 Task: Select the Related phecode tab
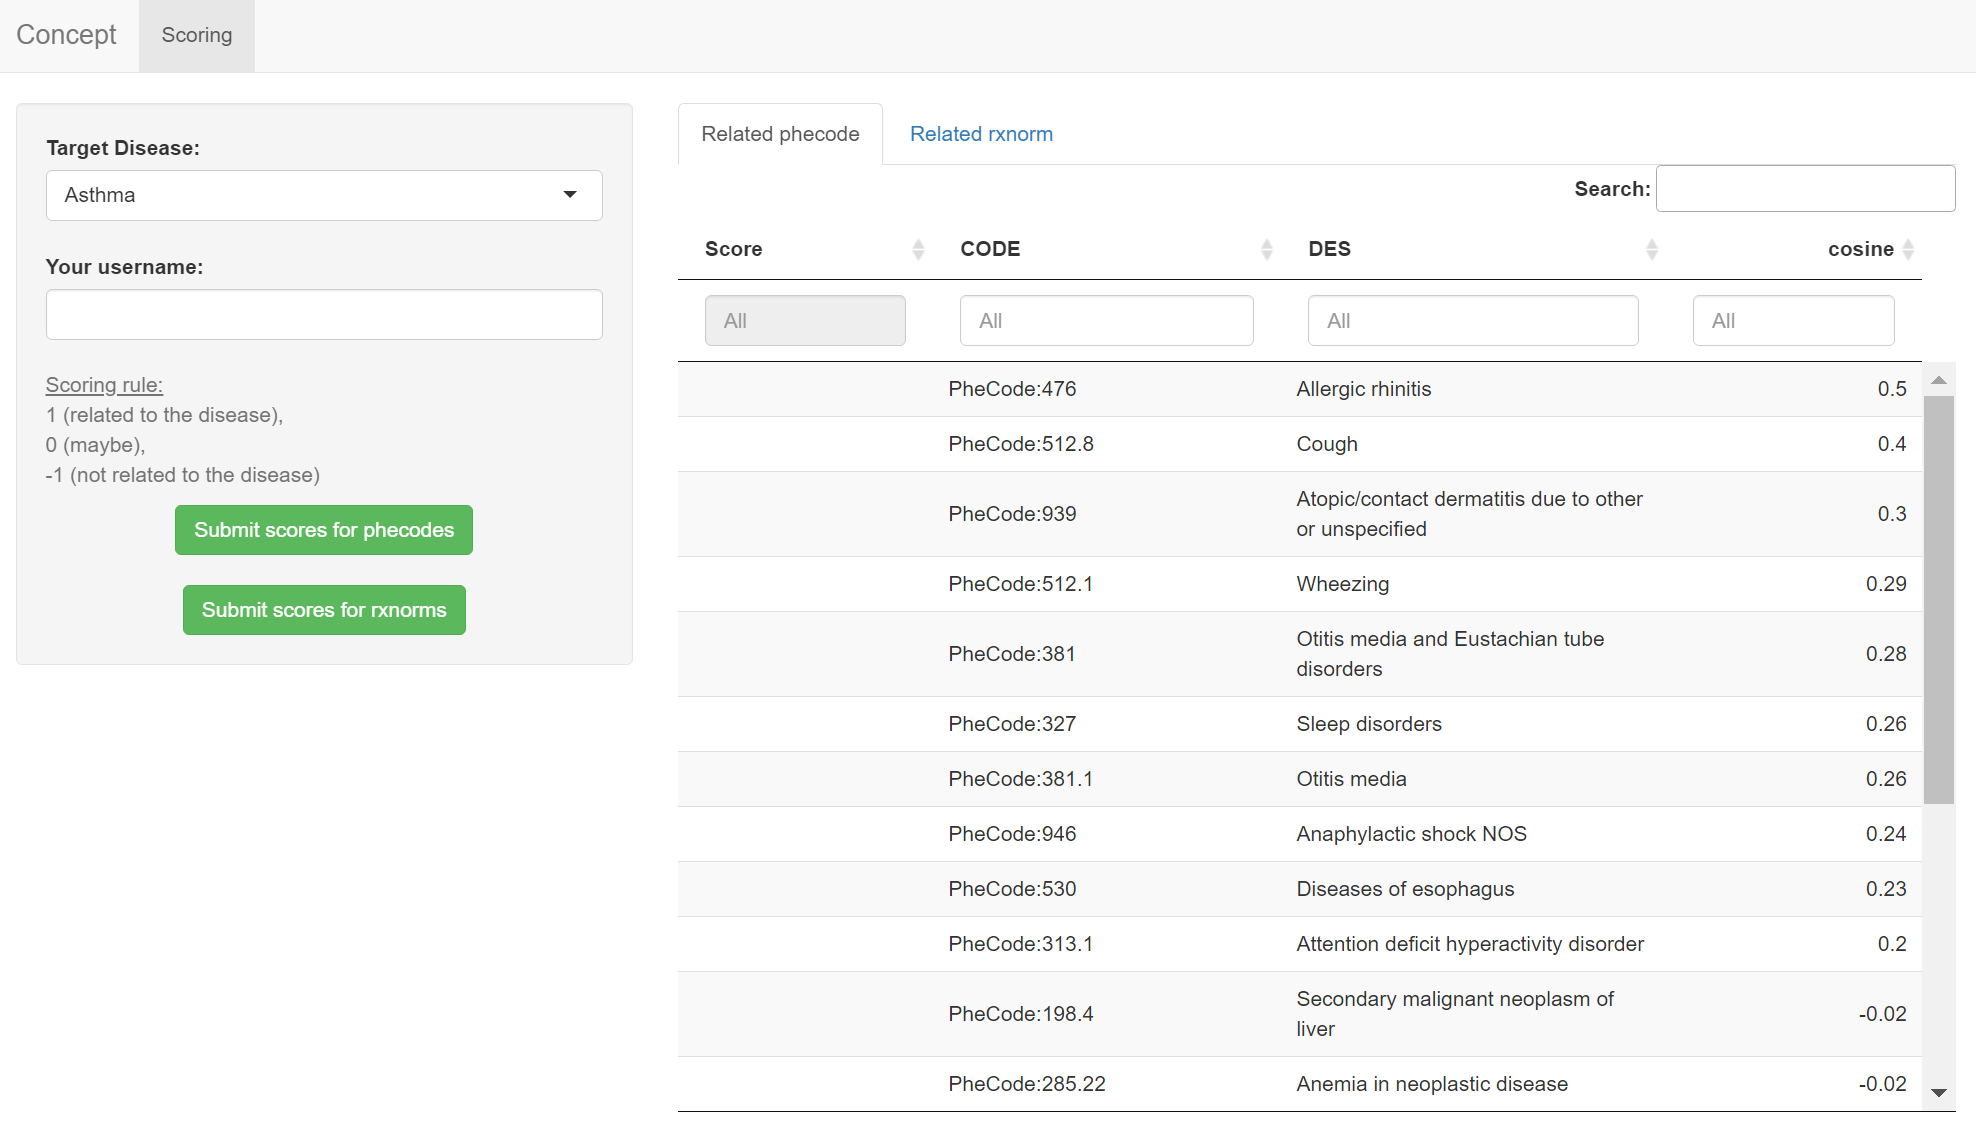[x=780, y=134]
